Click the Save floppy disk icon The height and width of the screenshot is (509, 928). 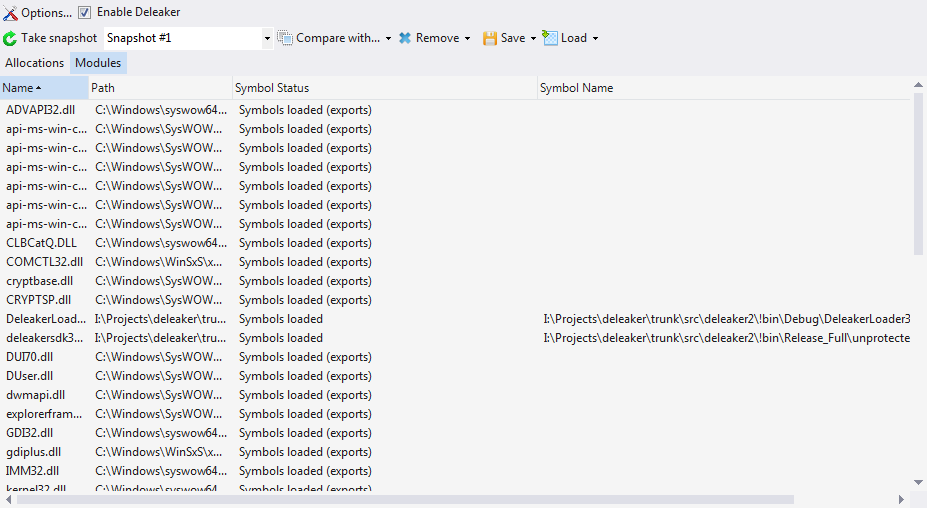coord(490,38)
